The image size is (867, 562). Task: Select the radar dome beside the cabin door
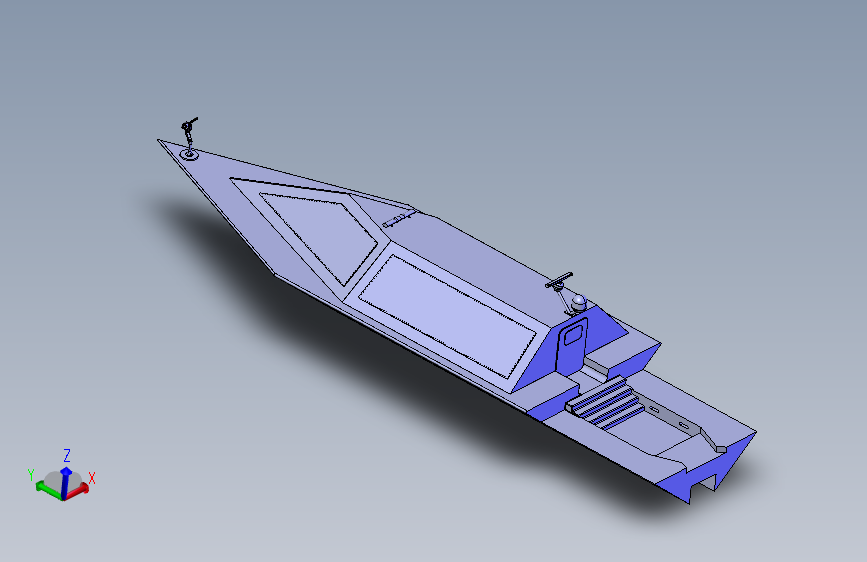coord(578,303)
